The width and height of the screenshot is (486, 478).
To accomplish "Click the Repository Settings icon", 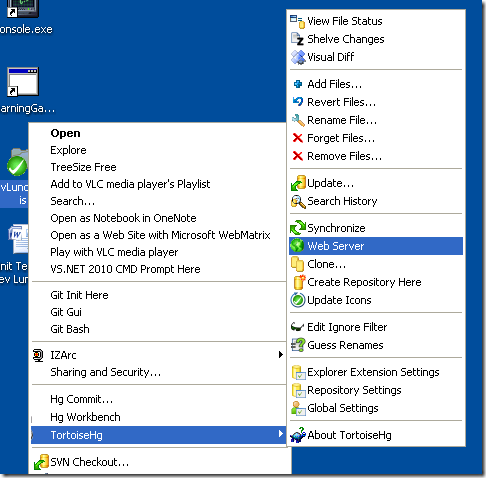I will [x=298, y=390].
